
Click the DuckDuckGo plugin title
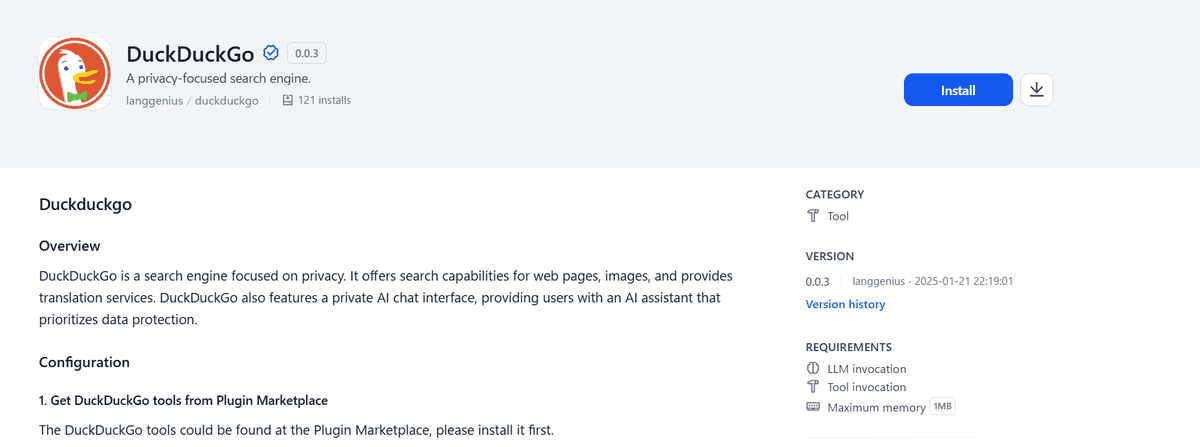click(x=190, y=54)
